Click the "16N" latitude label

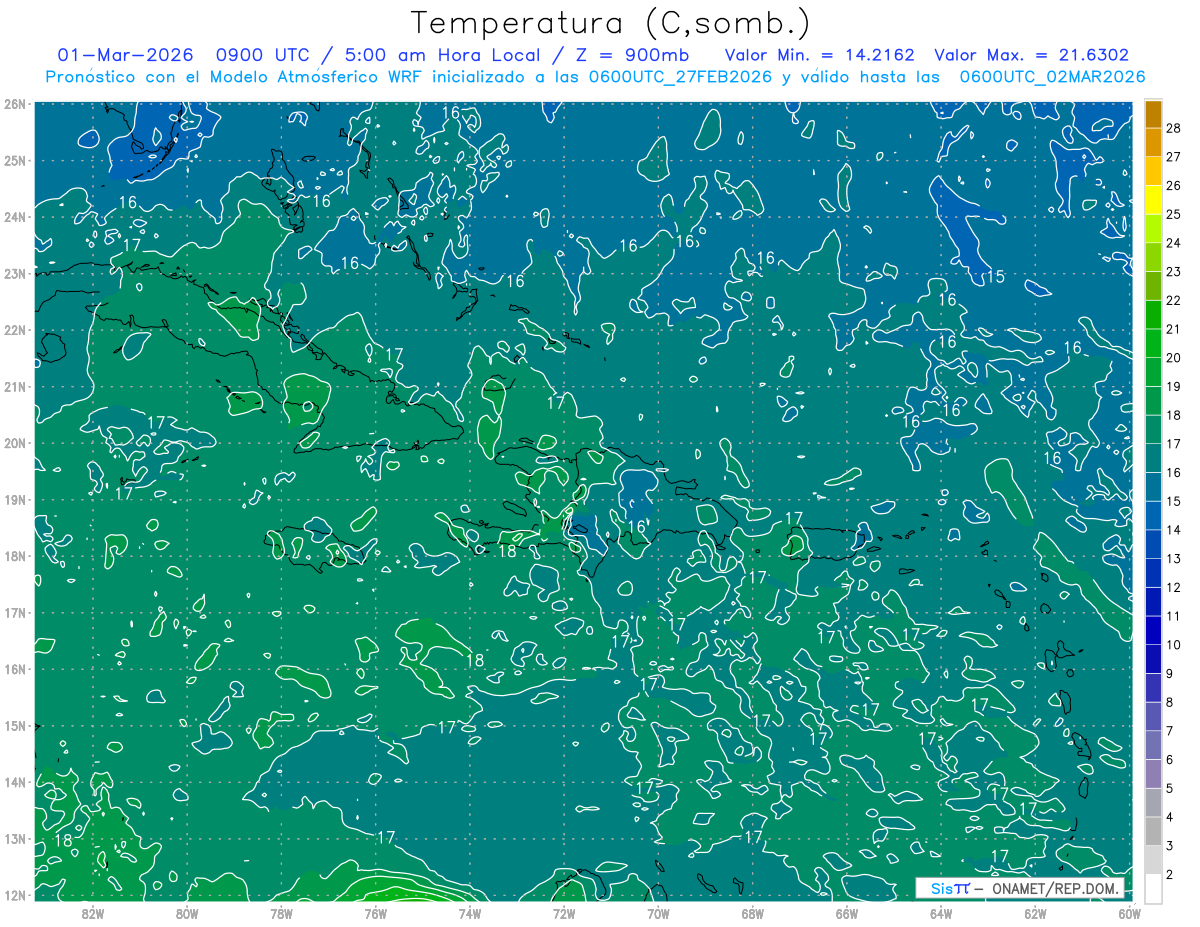tap(14, 669)
